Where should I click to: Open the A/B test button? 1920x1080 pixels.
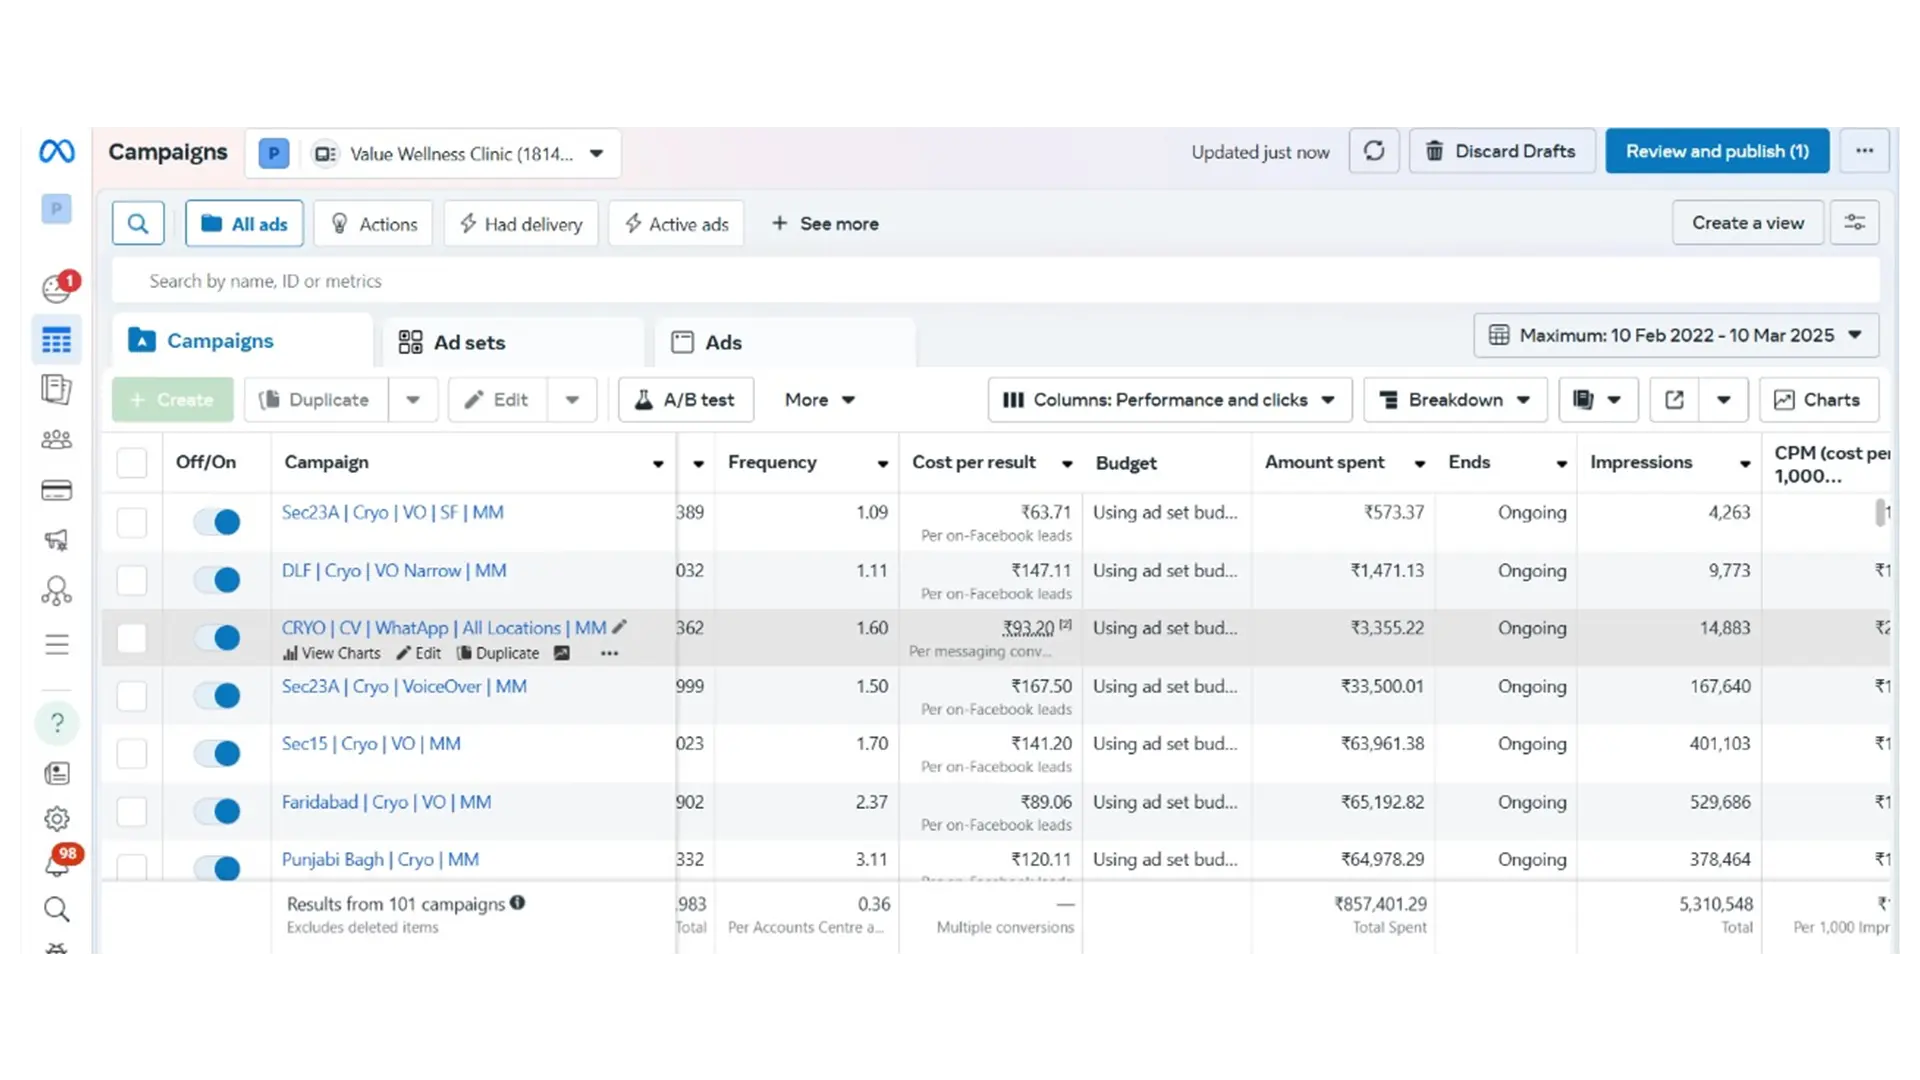(686, 400)
